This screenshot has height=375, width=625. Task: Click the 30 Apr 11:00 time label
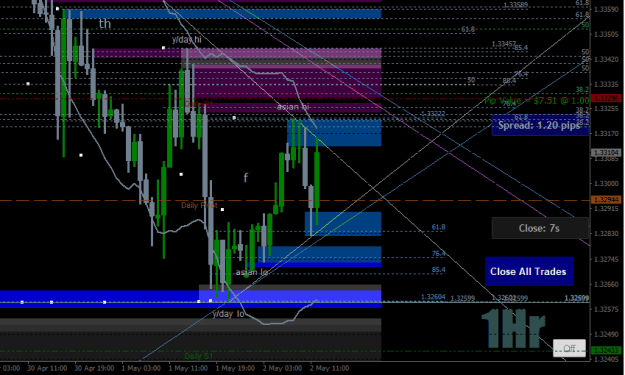coord(47,368)
